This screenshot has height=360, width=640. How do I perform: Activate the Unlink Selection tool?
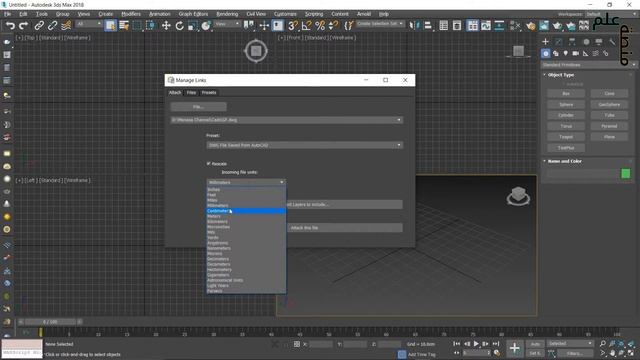click(52, 26)
